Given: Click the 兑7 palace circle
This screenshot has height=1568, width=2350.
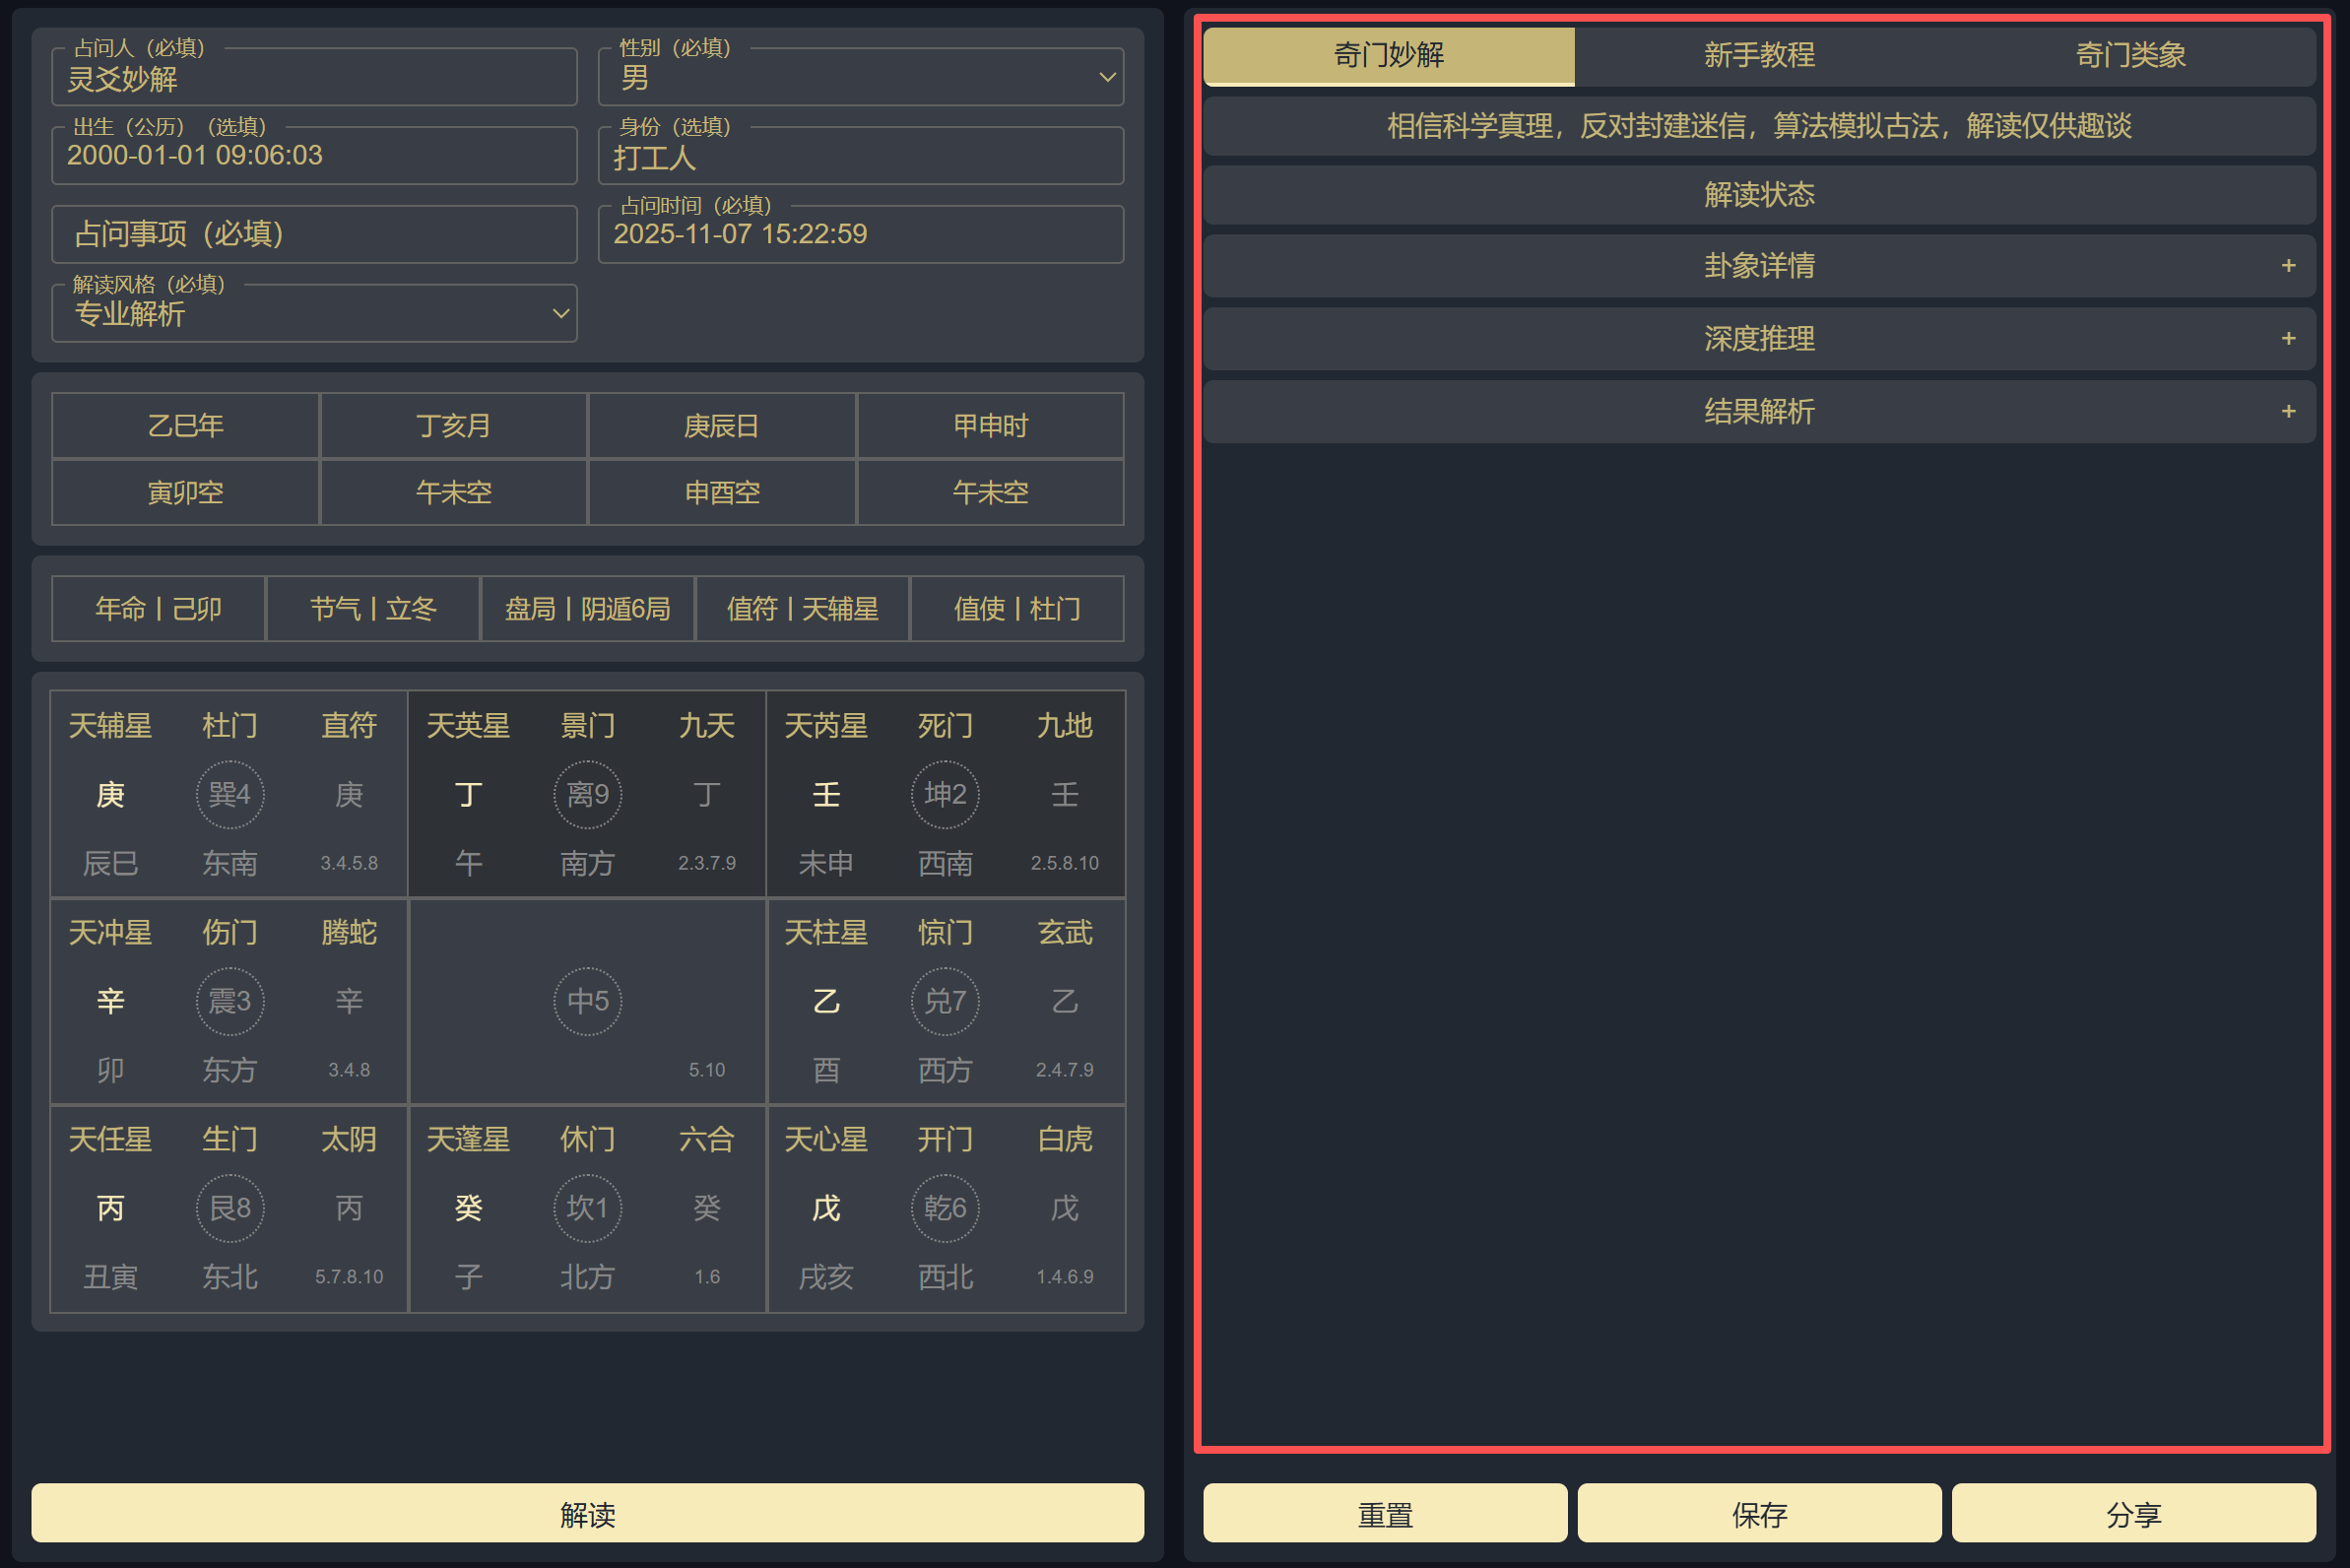Looking at the screenshot, I should (x=944, y=1001).
